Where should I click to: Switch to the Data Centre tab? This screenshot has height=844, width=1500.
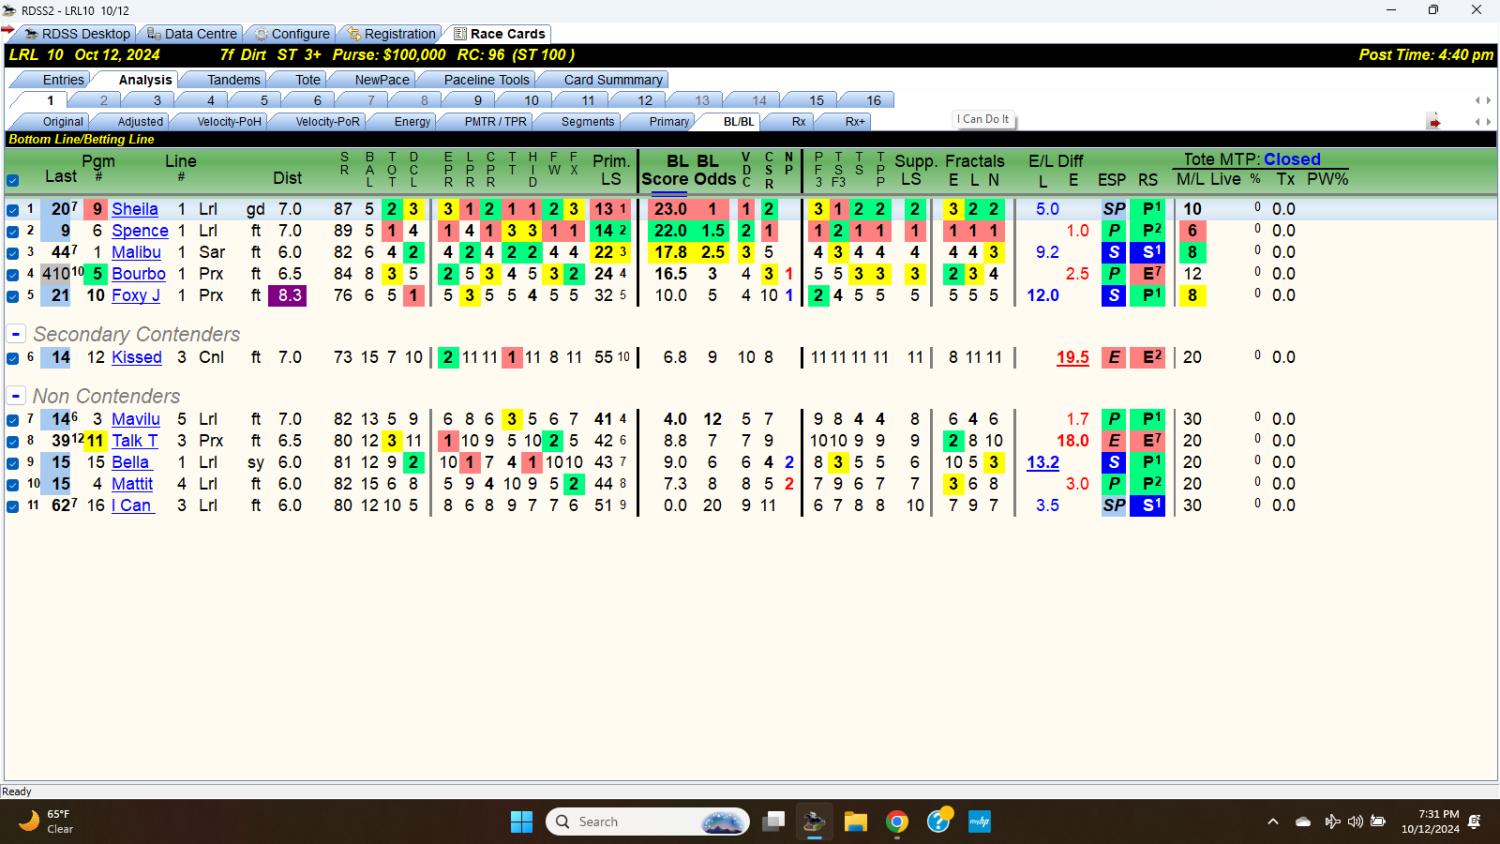pos(191,34)
